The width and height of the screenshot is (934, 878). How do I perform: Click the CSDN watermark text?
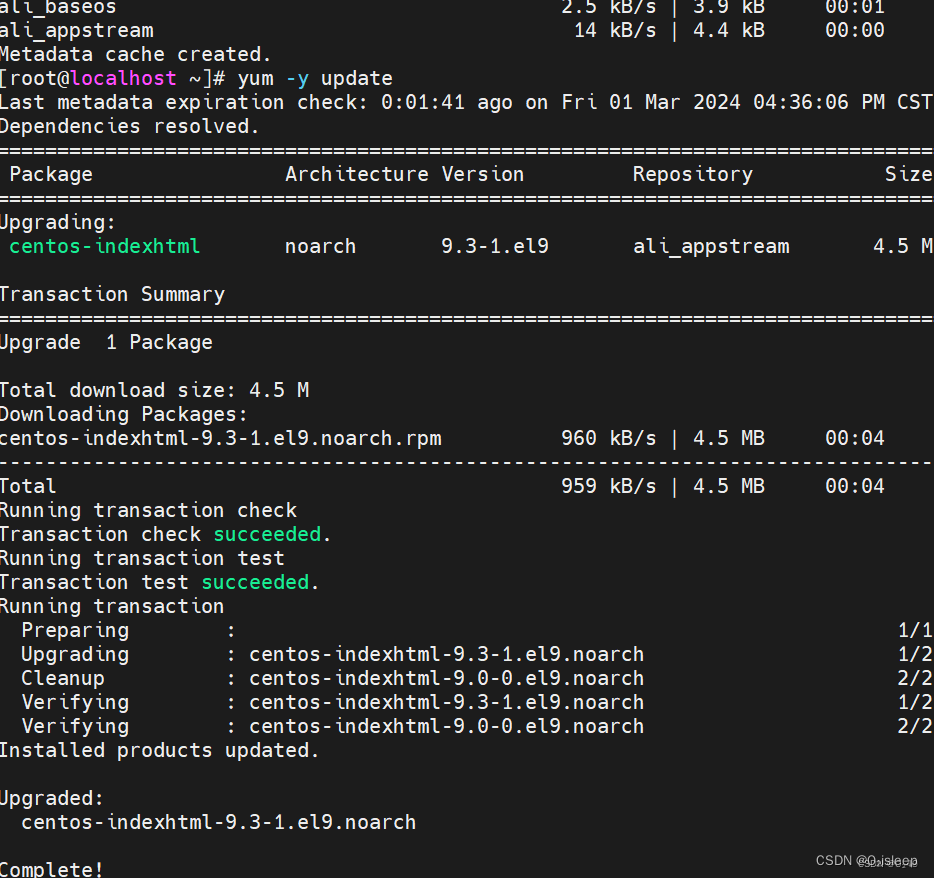[x=866, y=861]
